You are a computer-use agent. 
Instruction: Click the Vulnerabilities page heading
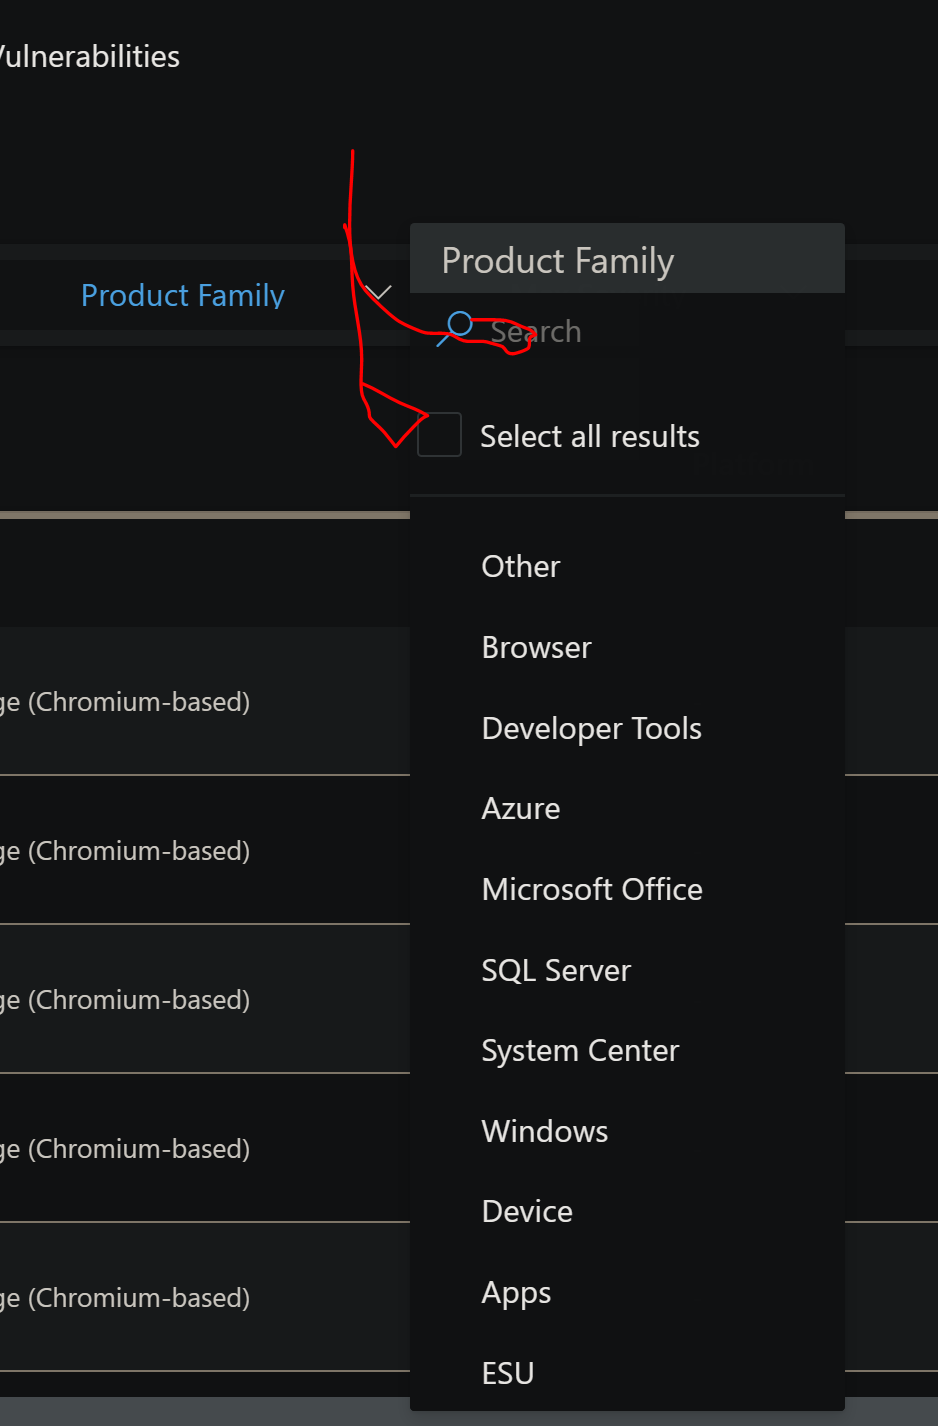pyautogui.click(x=90, y=56)
